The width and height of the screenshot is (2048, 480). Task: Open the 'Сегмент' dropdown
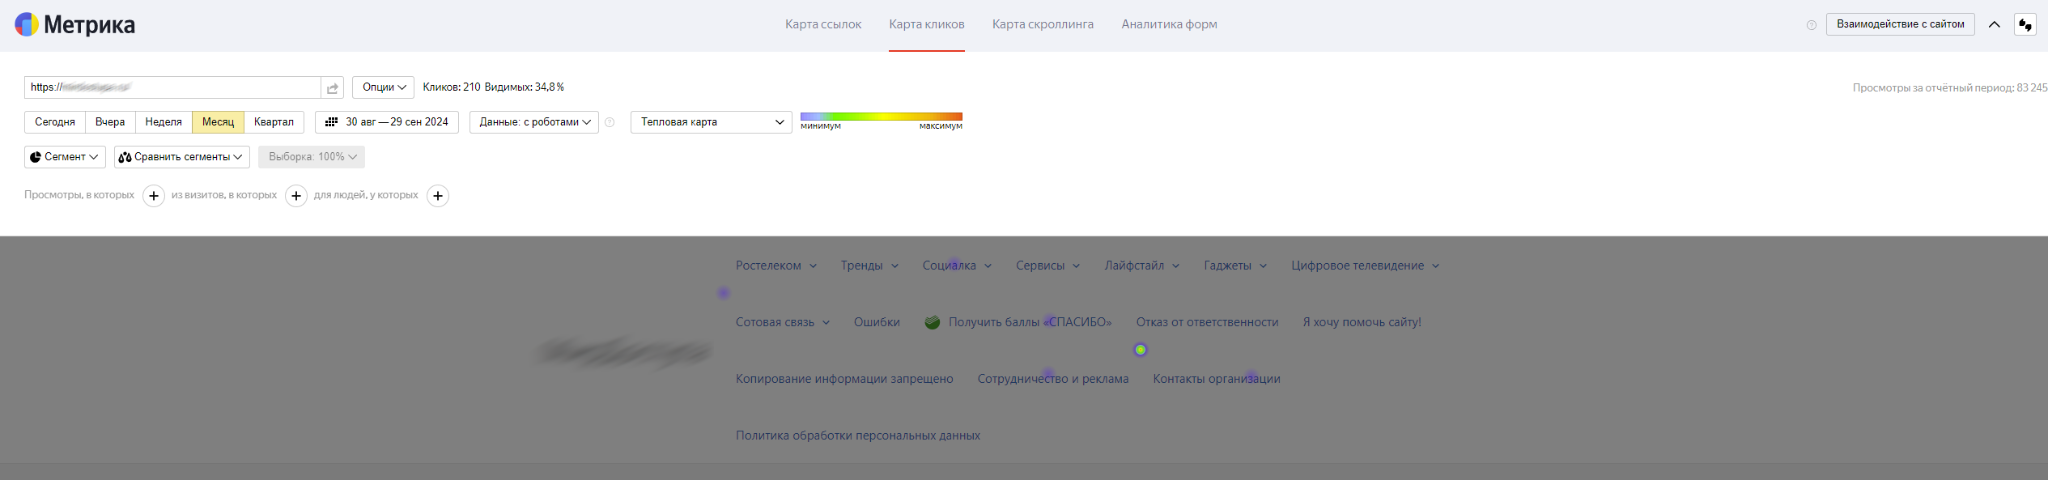[65, 157]
